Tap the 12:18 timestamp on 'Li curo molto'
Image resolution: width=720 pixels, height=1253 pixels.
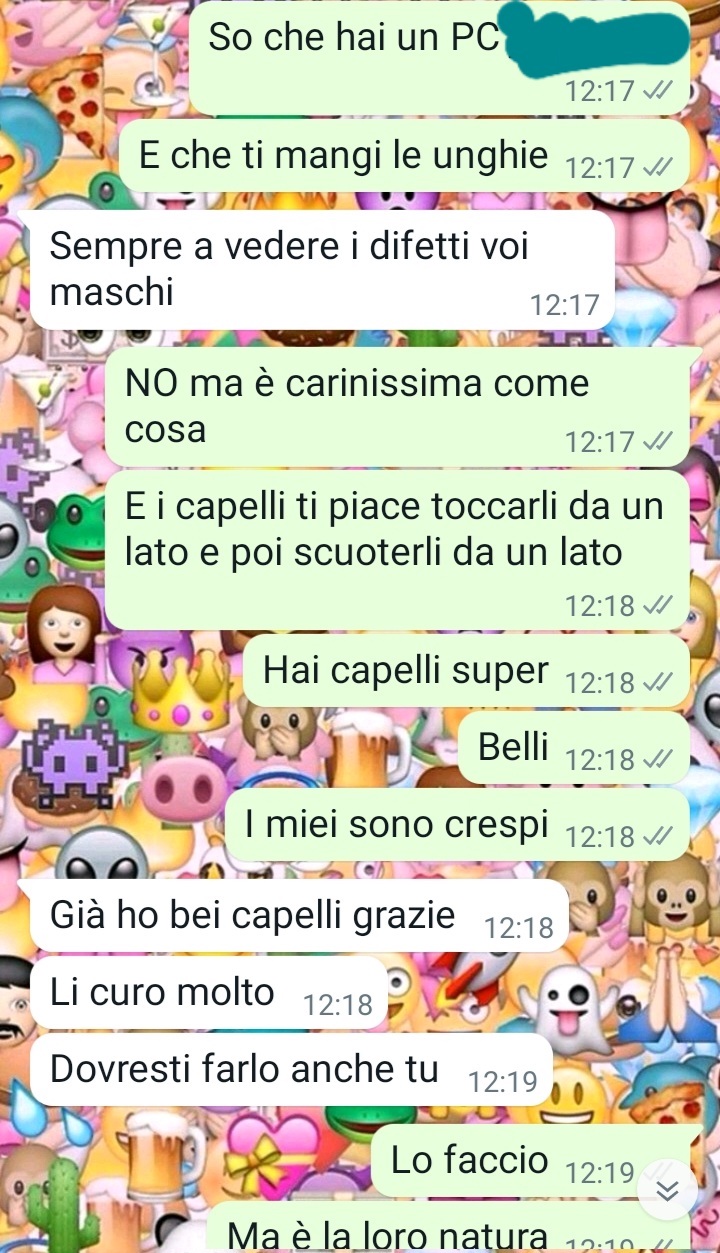click(x=338, y=1005)
